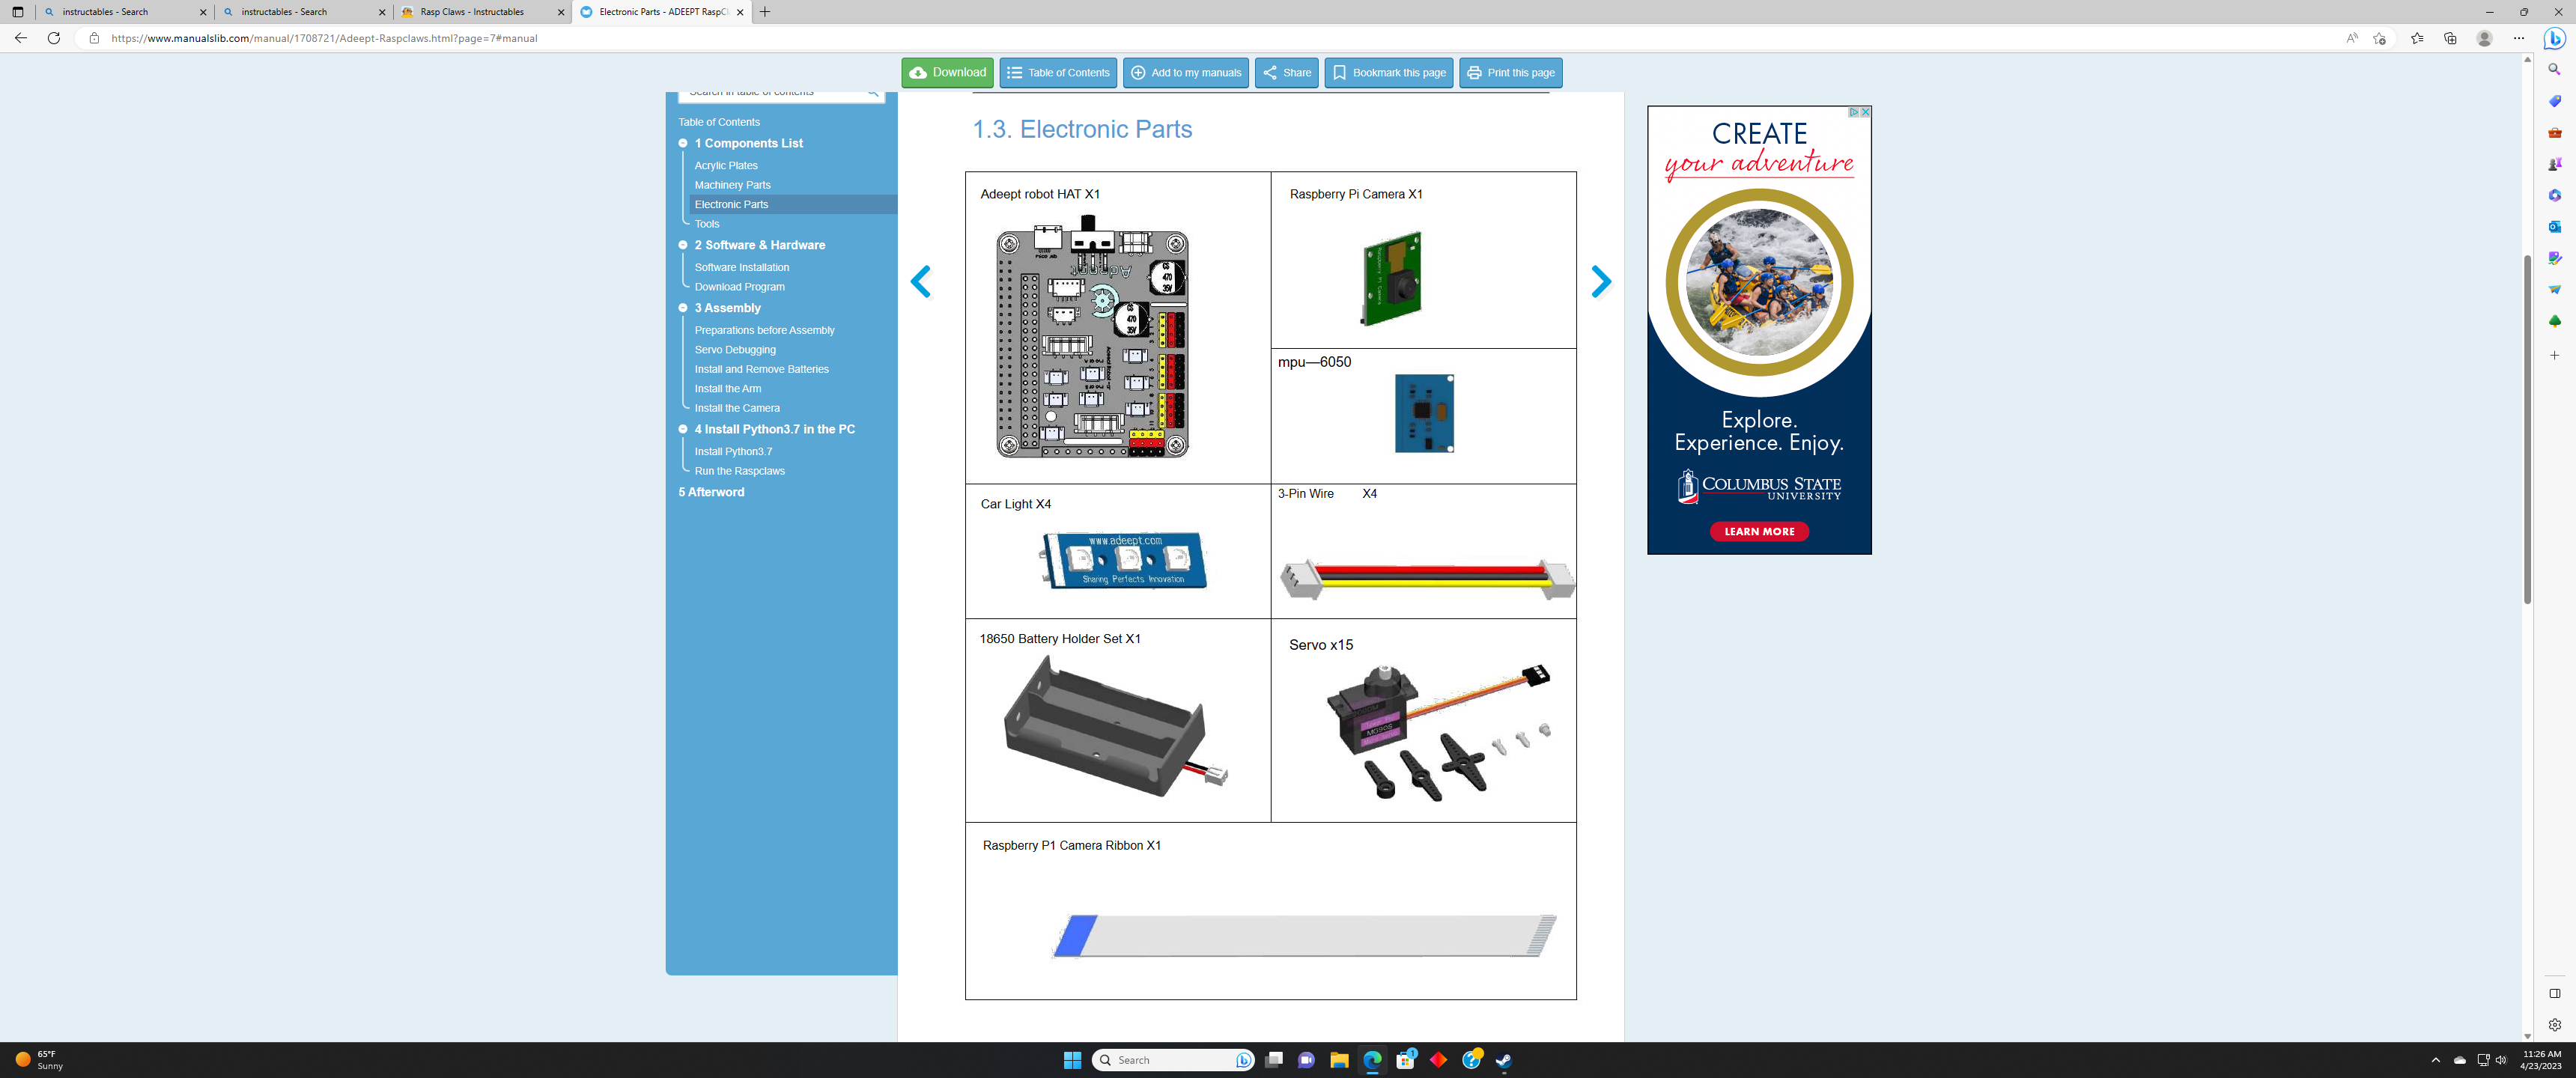The width and height of the screenshot is (2576, 1078).
Task: Open sidebar Search icon
Action: point(2555,70)
